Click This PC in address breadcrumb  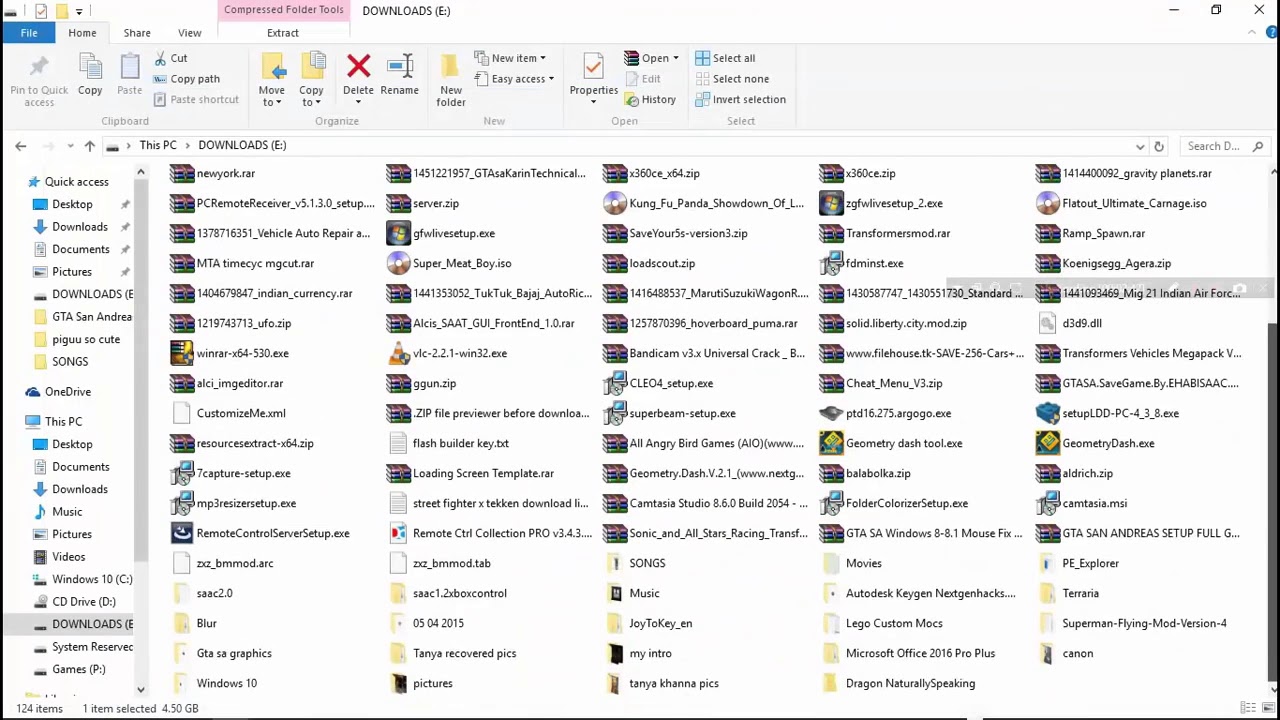[158, 146]
